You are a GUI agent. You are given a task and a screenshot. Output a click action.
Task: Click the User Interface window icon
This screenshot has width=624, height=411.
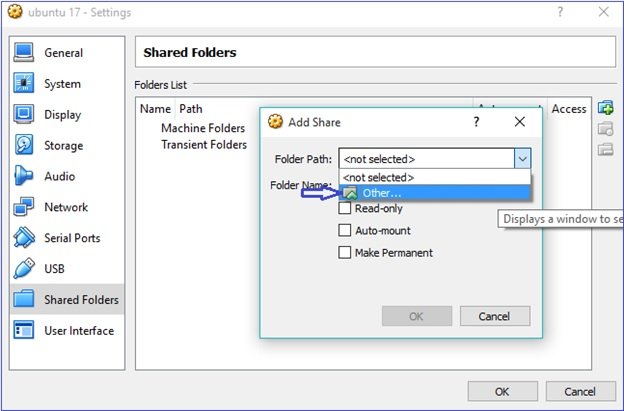coord(23,330)
